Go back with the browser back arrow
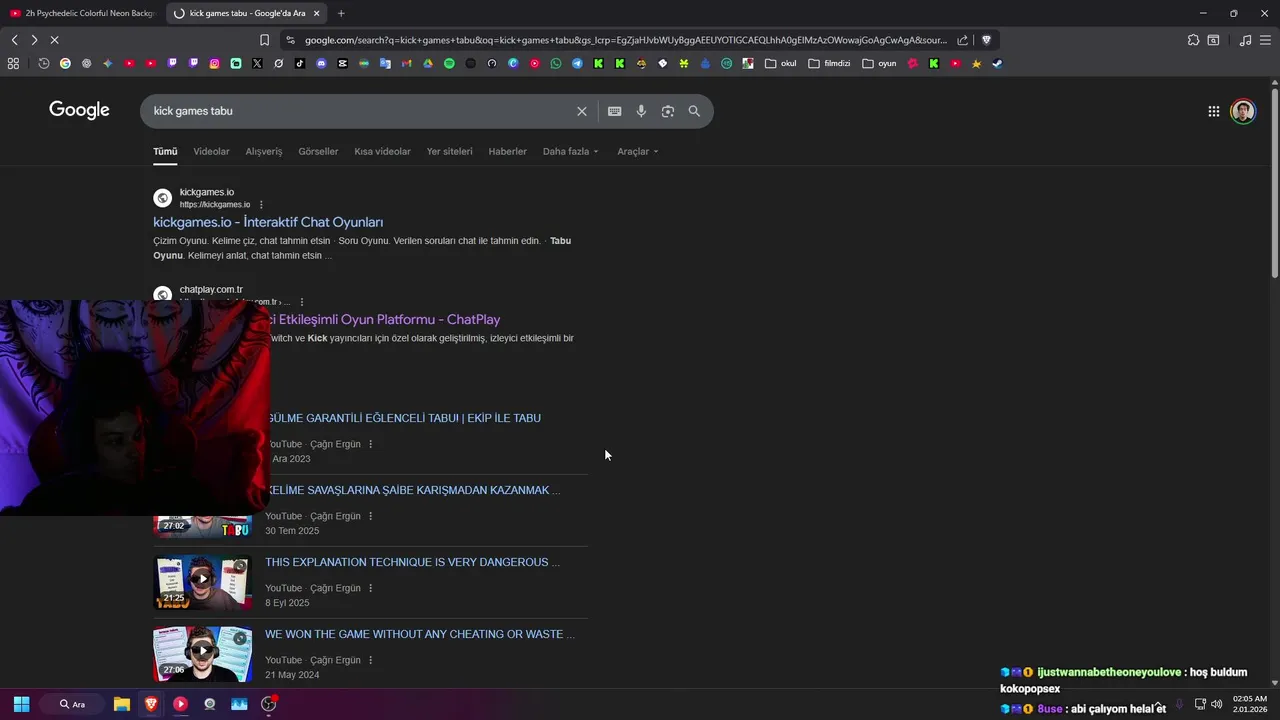This screenshot has width=1280, height=720. (14, 40)
